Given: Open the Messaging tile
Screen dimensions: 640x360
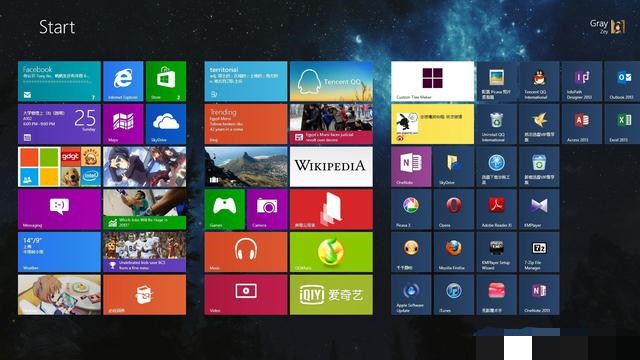Looking at the screenshot, I should tap(59, 209).
